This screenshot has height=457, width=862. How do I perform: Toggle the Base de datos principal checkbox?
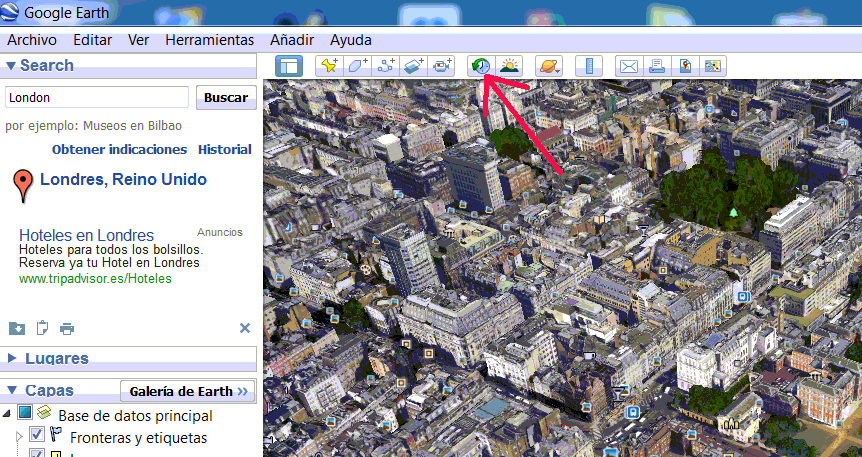[25, 413]
